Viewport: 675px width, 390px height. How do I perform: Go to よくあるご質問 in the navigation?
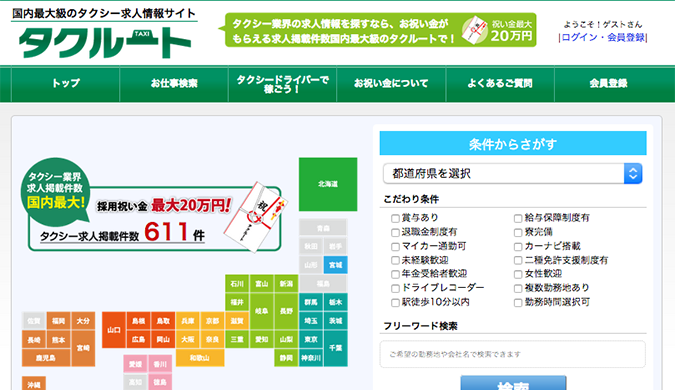pos(500,84)
